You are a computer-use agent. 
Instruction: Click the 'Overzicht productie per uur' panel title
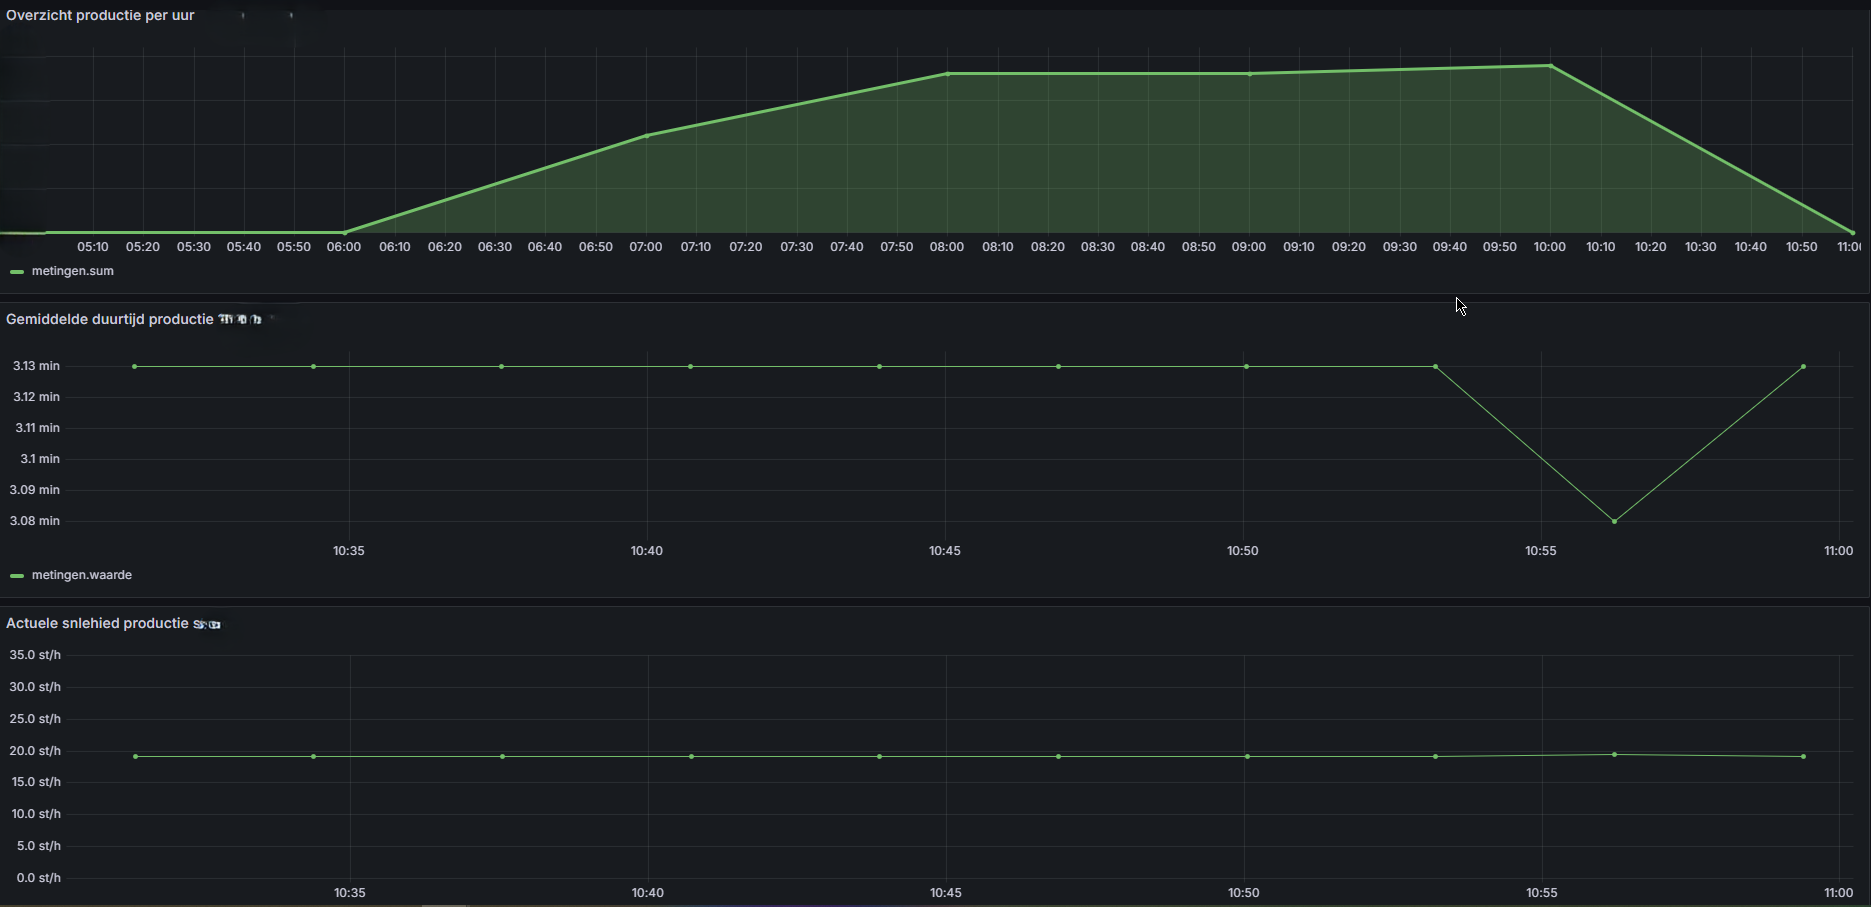pos(99,14)
